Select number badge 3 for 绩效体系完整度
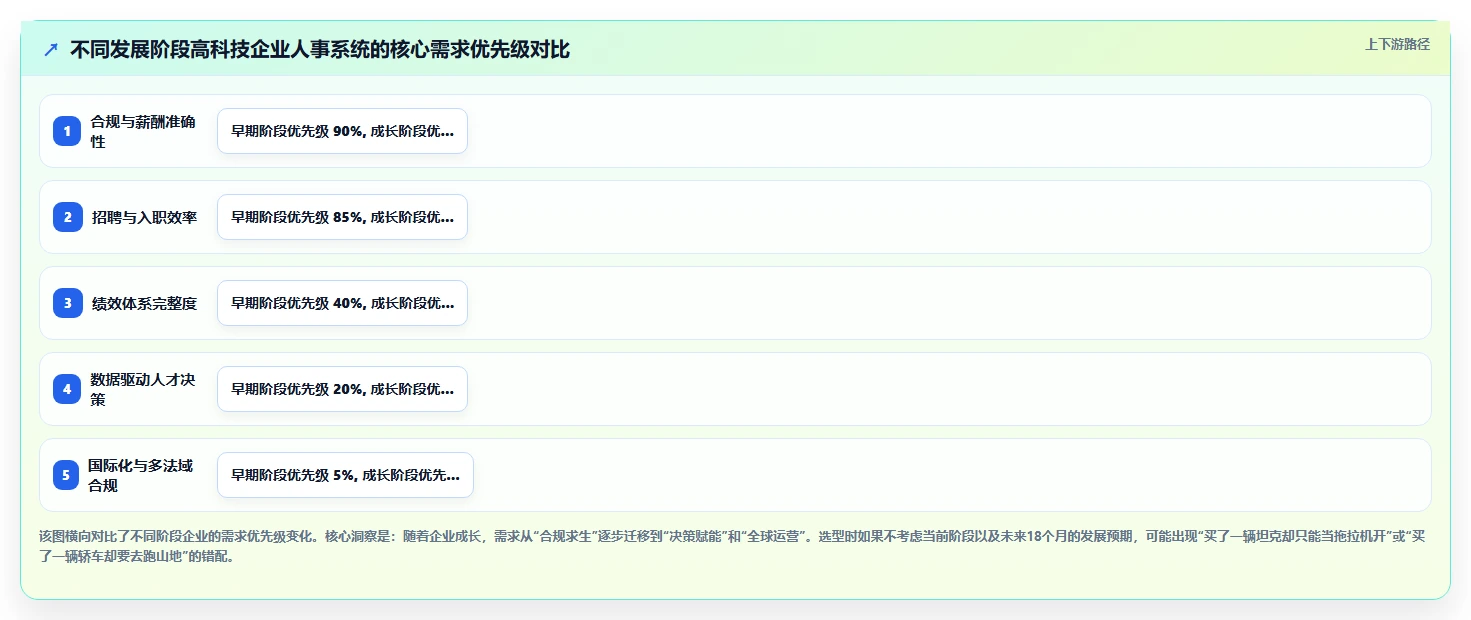The height and width of the screenshot is (620, 1471). click(67, 303)
